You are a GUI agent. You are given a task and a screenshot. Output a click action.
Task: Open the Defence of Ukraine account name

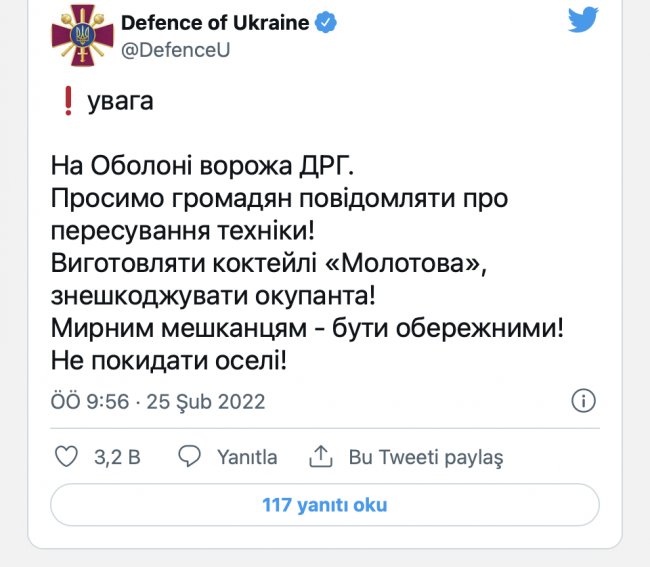click(x=215, y=22)
